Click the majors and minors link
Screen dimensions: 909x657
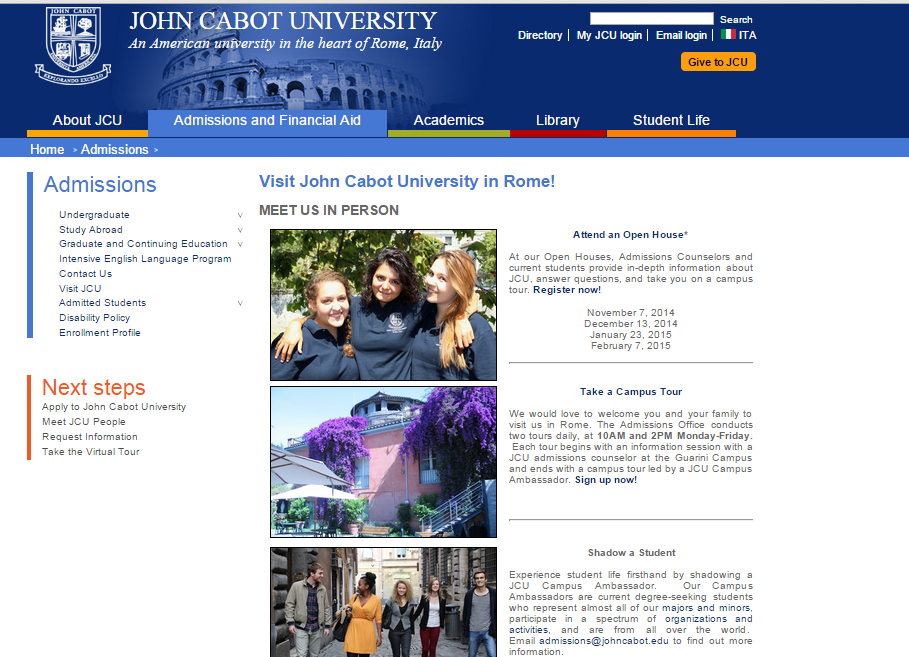[x=707, y=608]
